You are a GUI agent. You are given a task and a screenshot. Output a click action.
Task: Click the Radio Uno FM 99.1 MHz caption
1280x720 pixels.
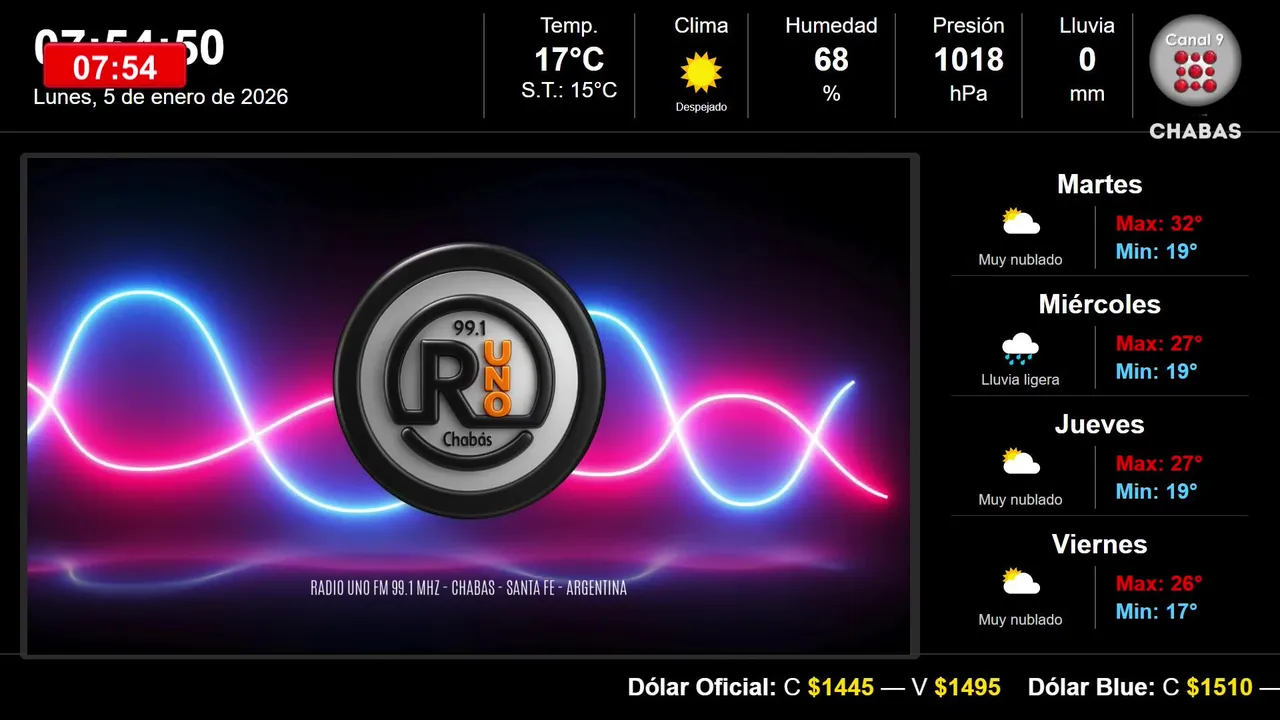469,588
